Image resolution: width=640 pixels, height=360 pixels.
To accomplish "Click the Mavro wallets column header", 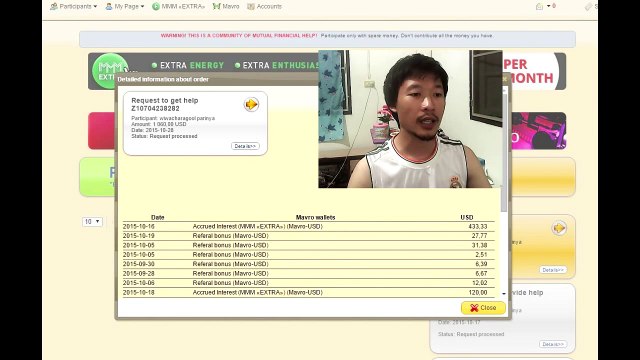I will [316, 218].
